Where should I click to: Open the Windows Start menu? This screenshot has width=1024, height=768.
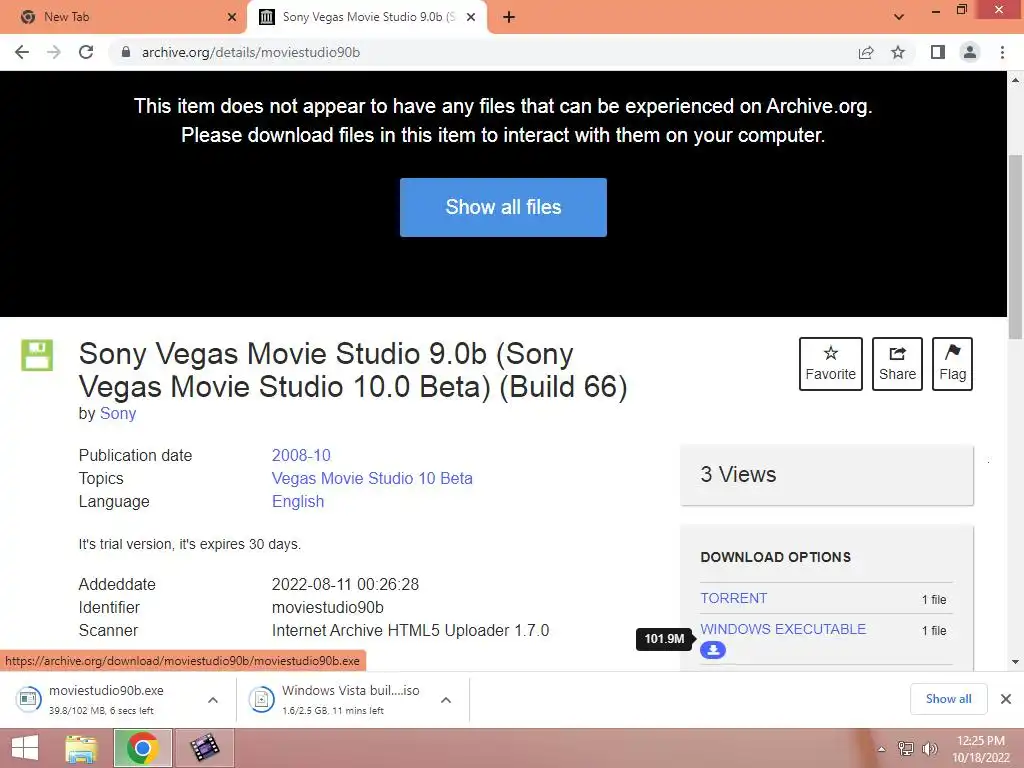coord(25,748)
